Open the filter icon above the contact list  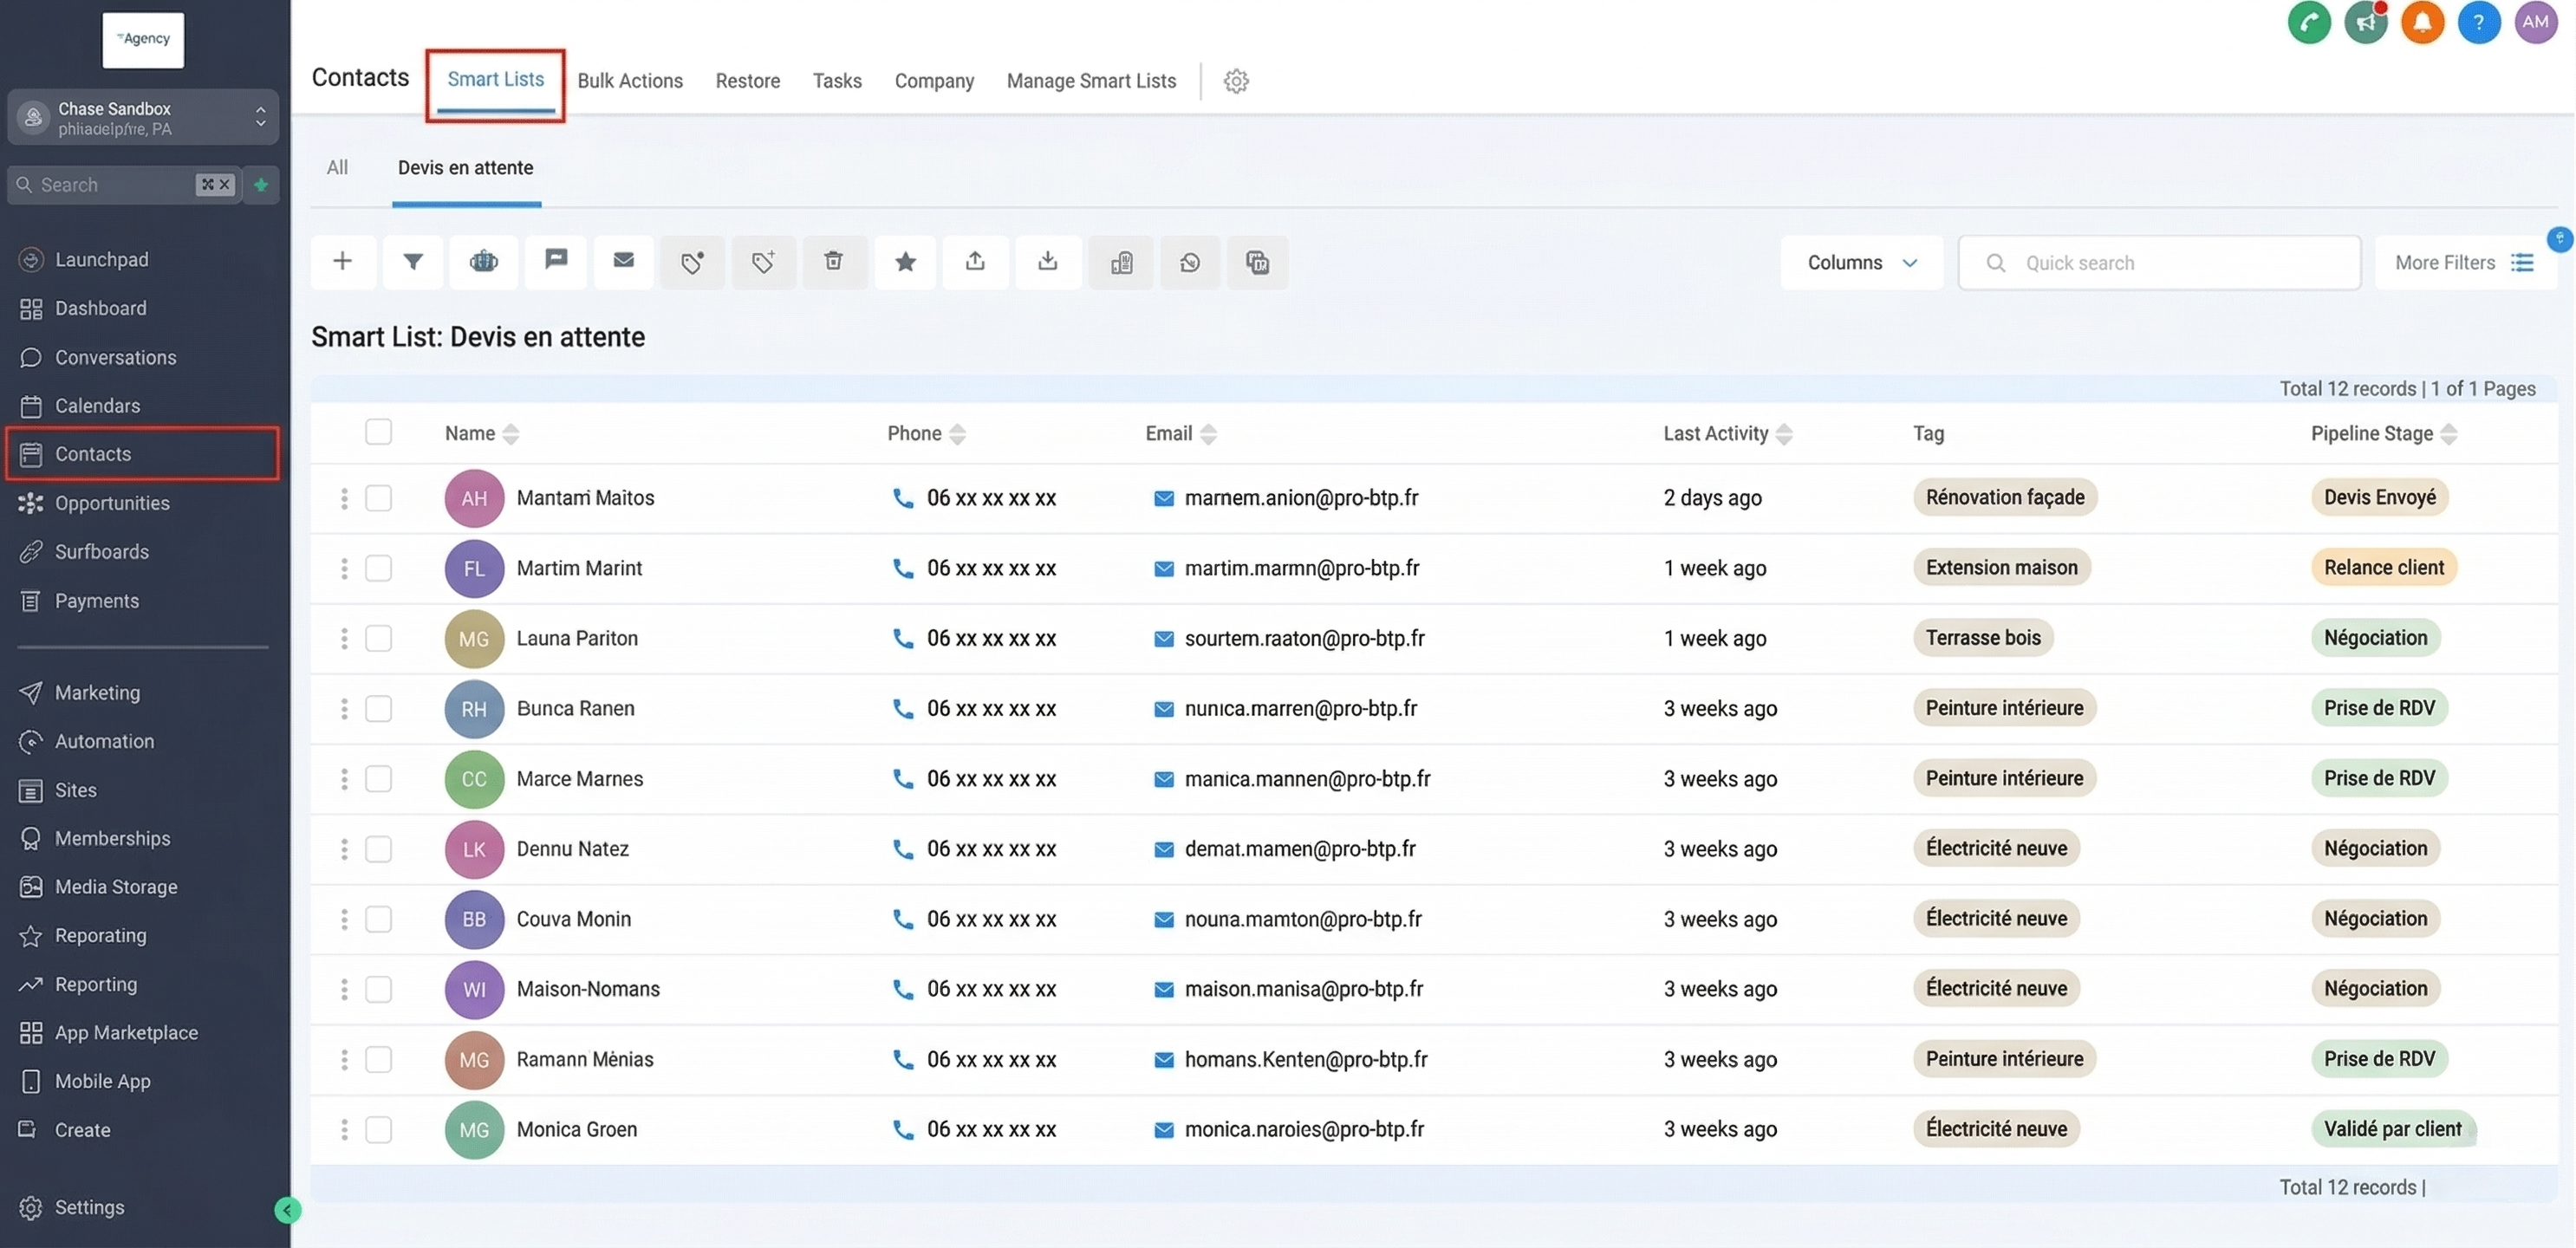click(x=412, y=262)
